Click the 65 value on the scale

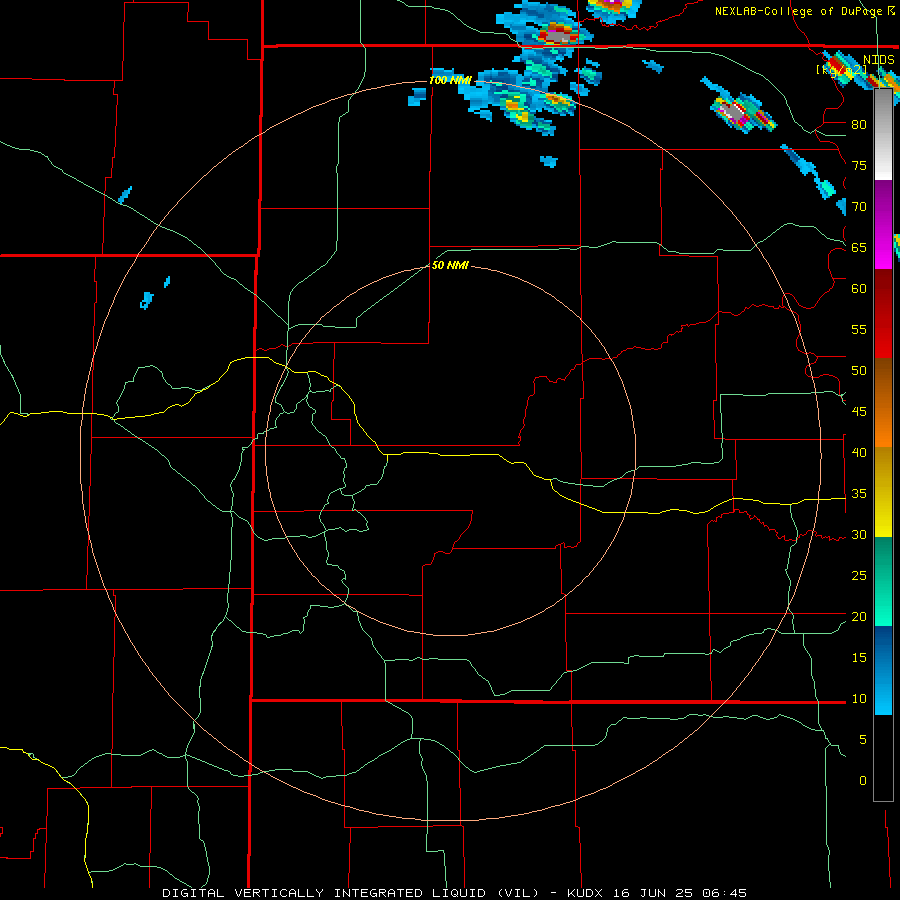pos(859,247)
